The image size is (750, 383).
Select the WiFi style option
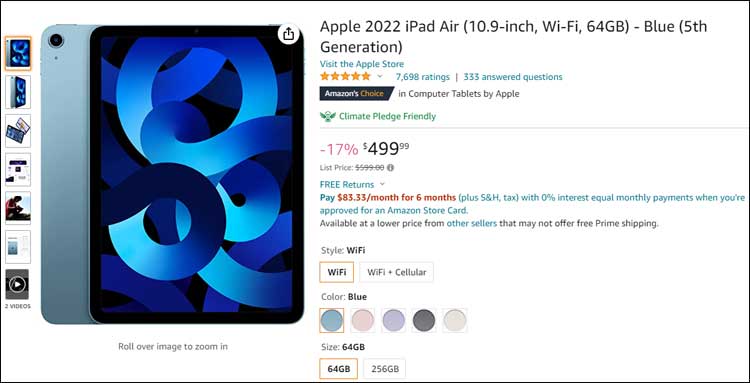click(x=337, y=272)
